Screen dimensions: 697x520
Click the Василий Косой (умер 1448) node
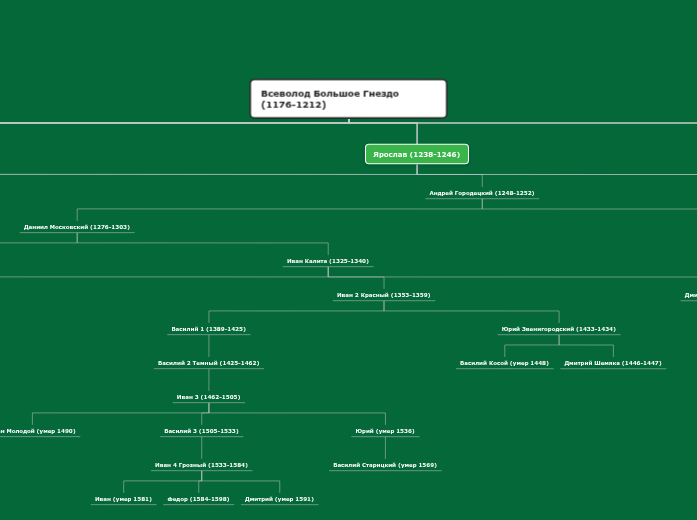click(504, 363)
